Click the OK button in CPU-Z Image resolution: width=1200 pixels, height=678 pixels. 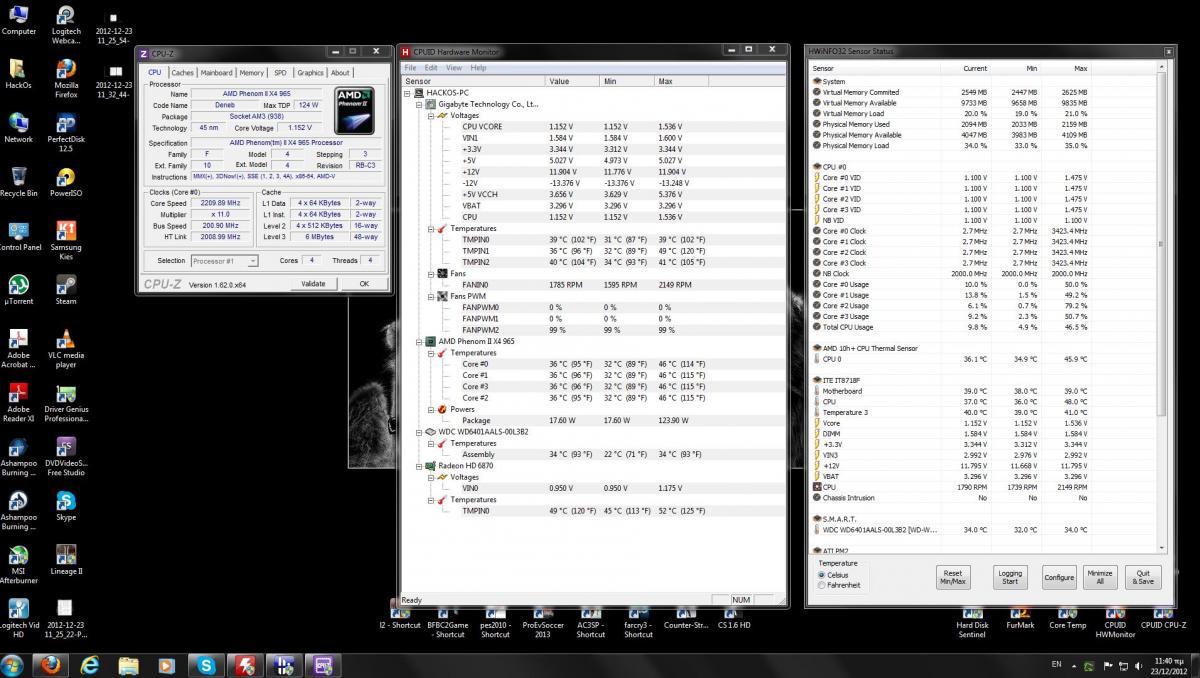(x=364, y=284)
